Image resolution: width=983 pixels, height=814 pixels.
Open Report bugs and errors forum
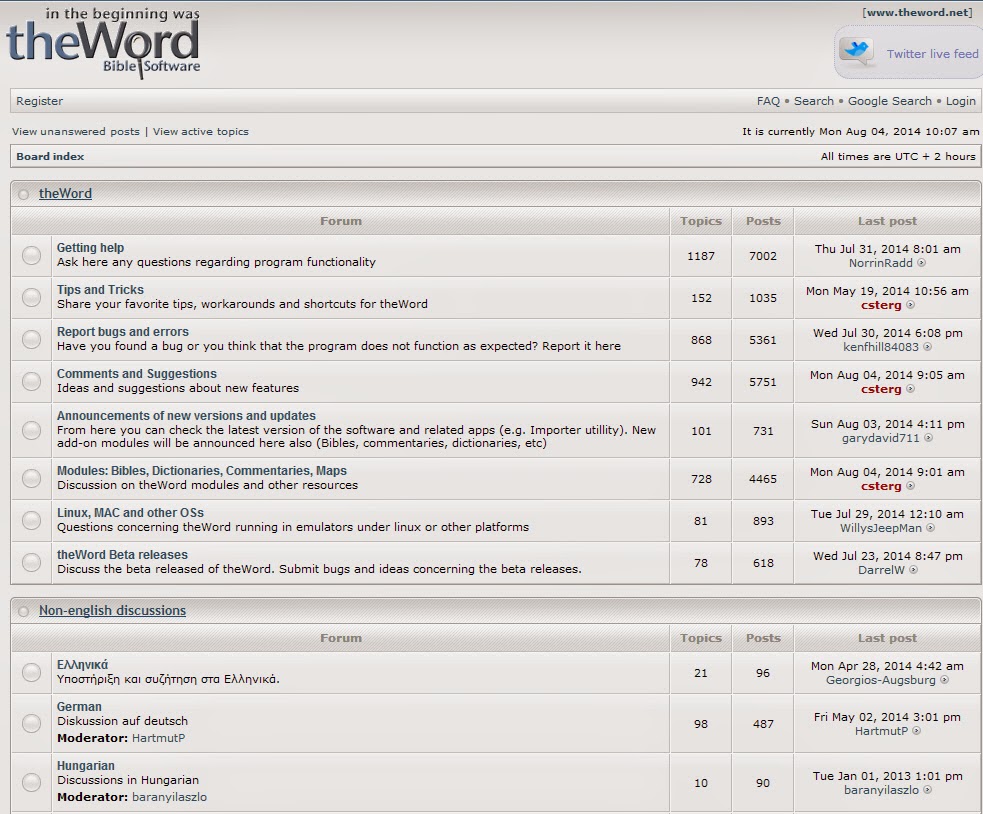(123, 332)
